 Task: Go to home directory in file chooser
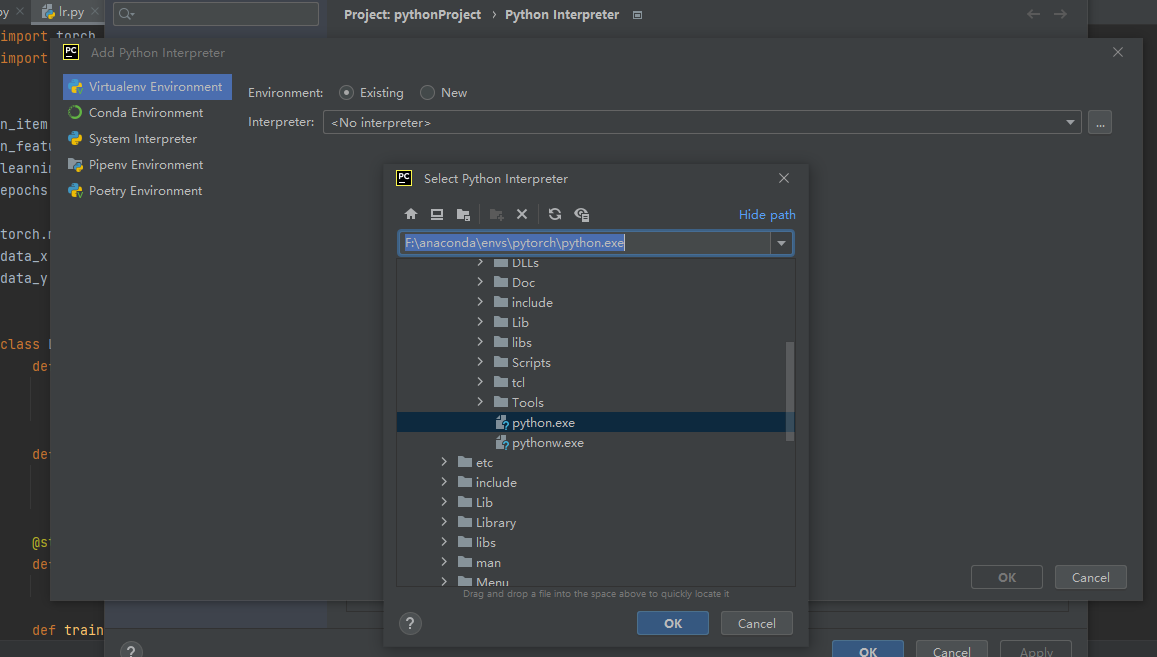(x=411, y=214)
